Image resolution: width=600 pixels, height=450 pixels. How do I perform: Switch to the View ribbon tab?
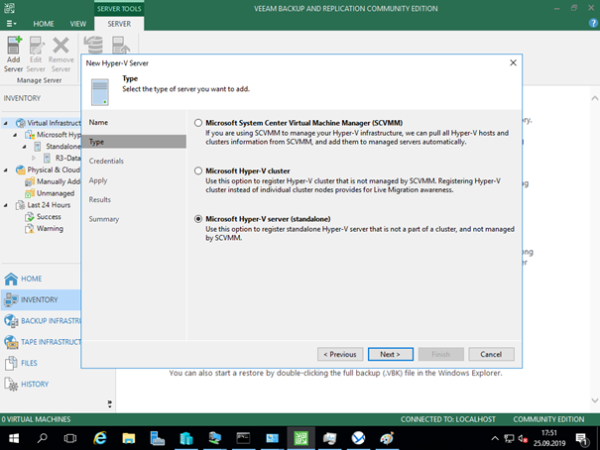[x=76, y=22]
